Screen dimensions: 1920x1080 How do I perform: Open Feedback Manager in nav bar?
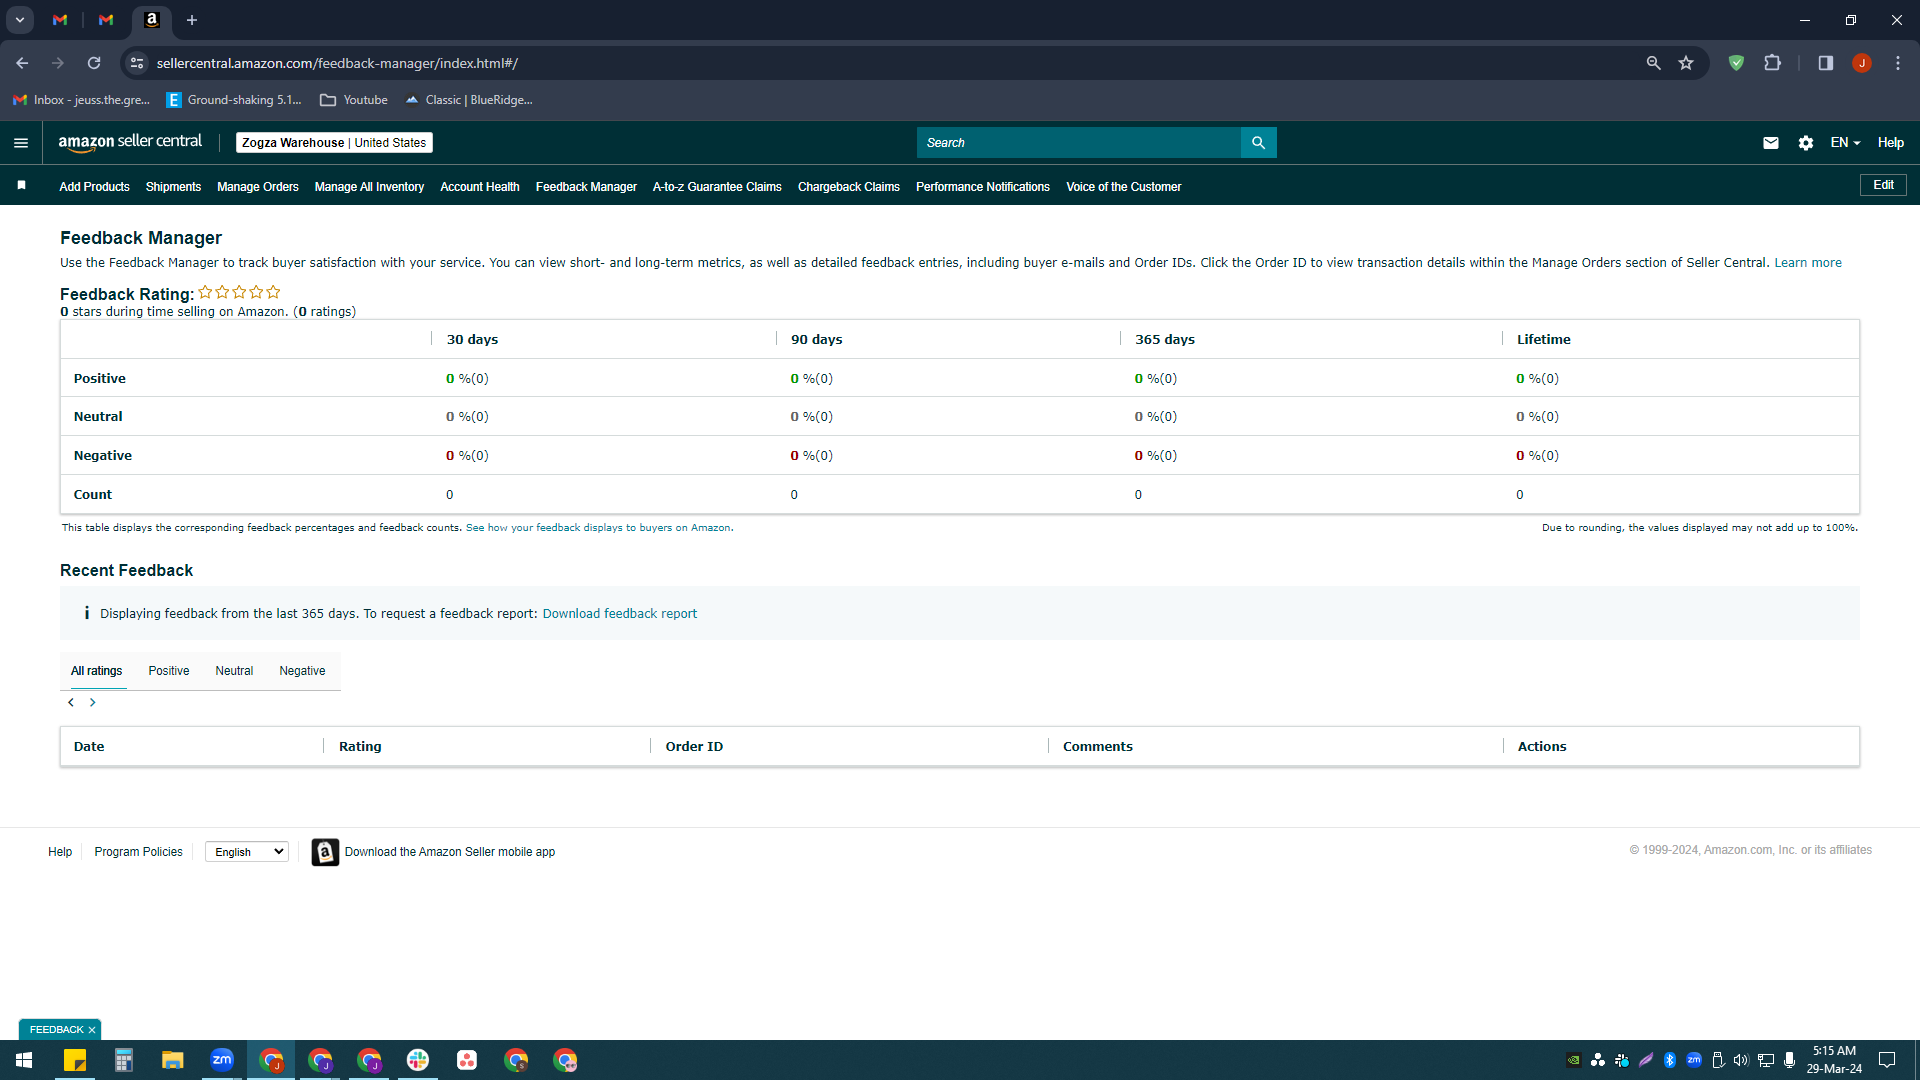point(586,187)
